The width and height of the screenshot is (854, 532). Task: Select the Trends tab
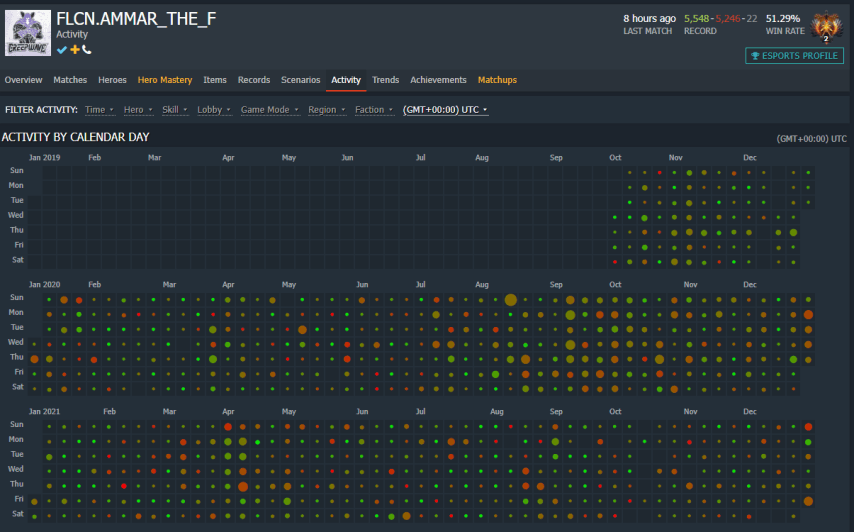coord(385,80)
